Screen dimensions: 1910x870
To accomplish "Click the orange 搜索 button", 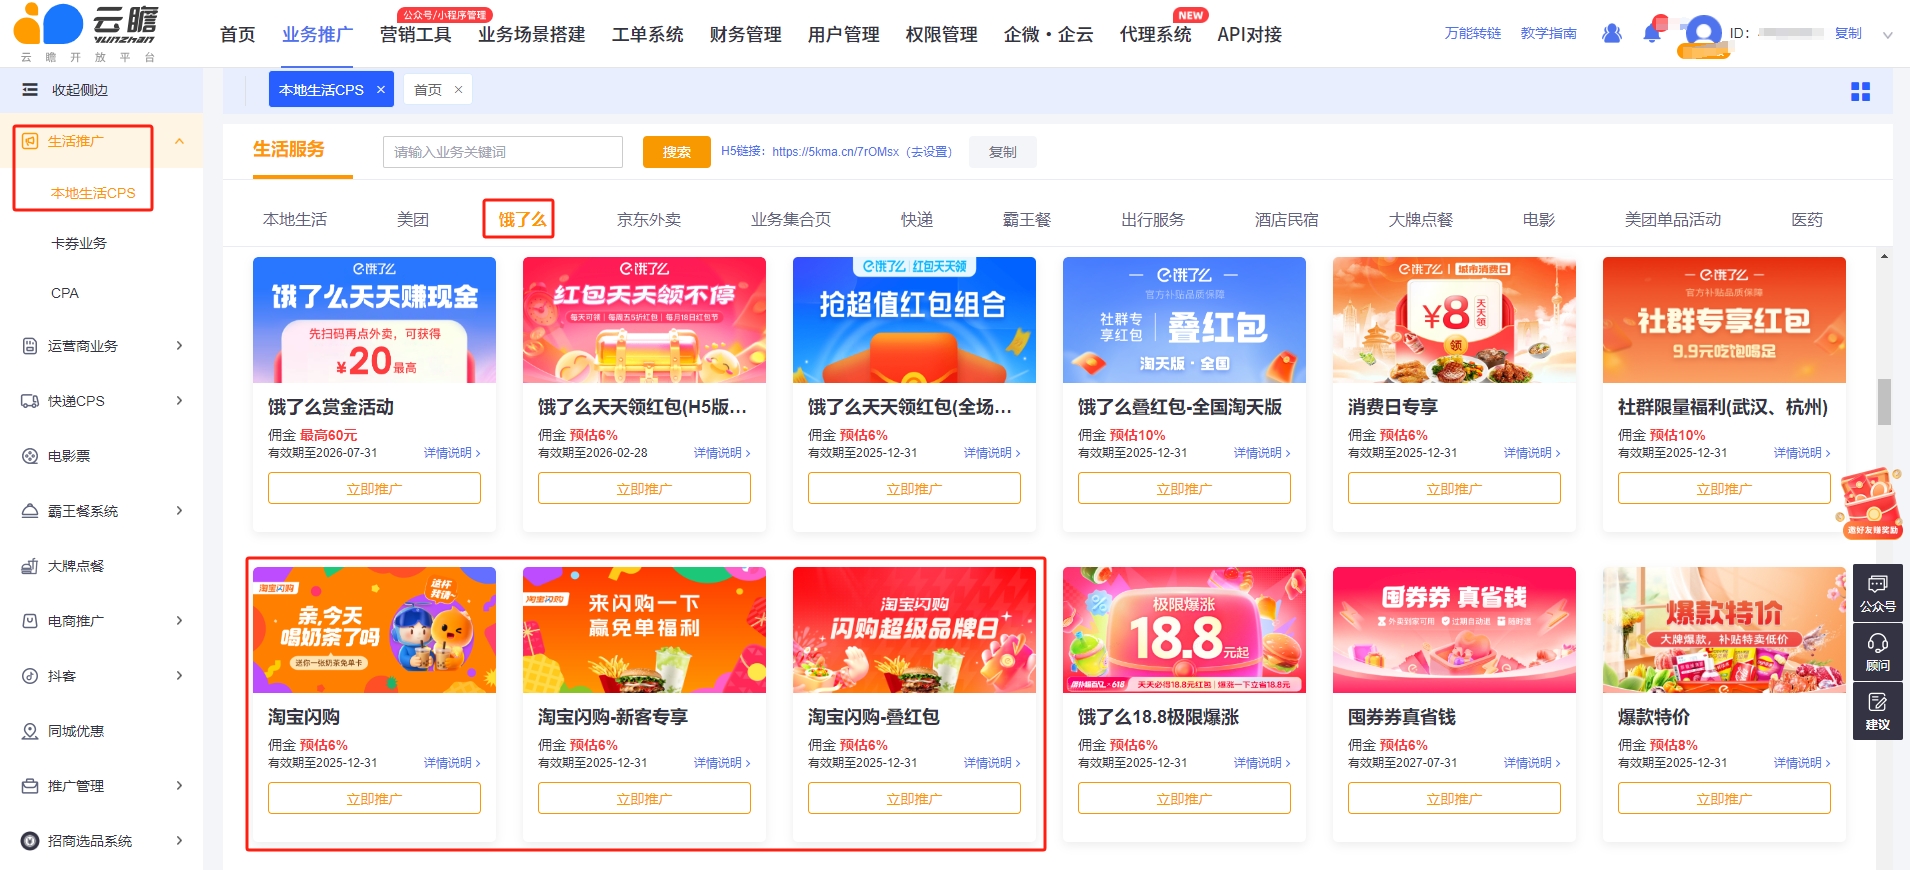I will pos(677,152).
